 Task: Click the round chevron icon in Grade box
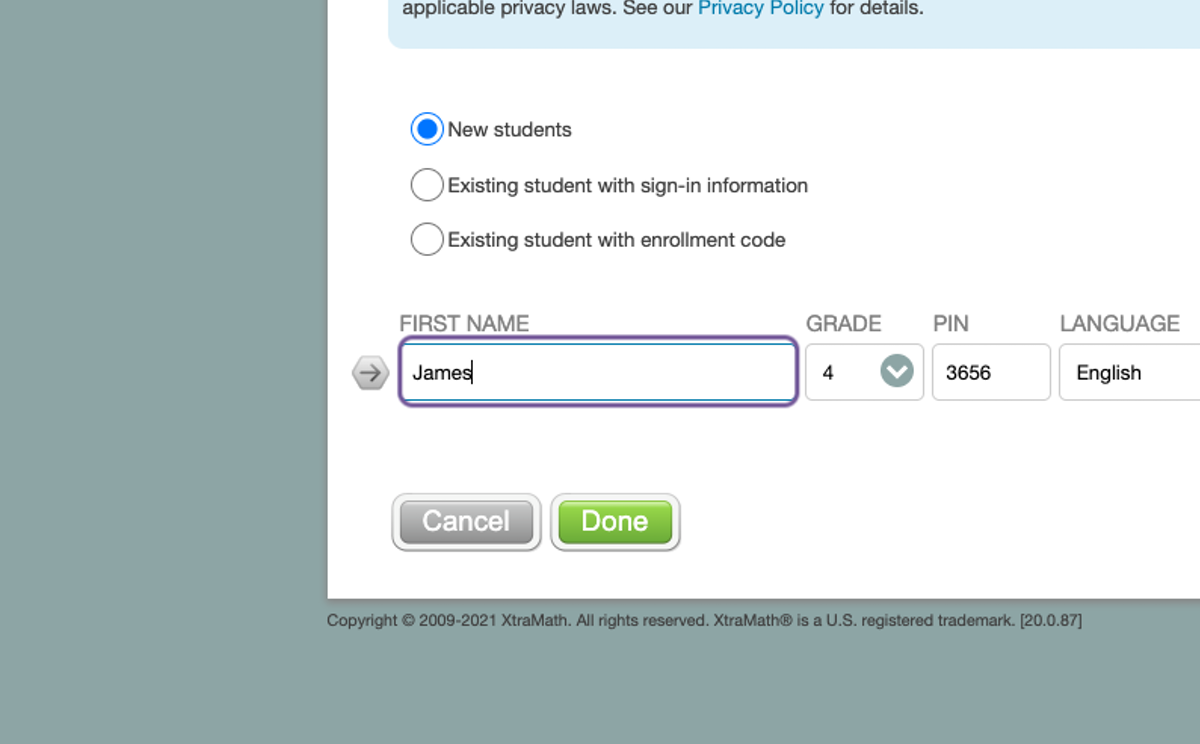[897, 371]
